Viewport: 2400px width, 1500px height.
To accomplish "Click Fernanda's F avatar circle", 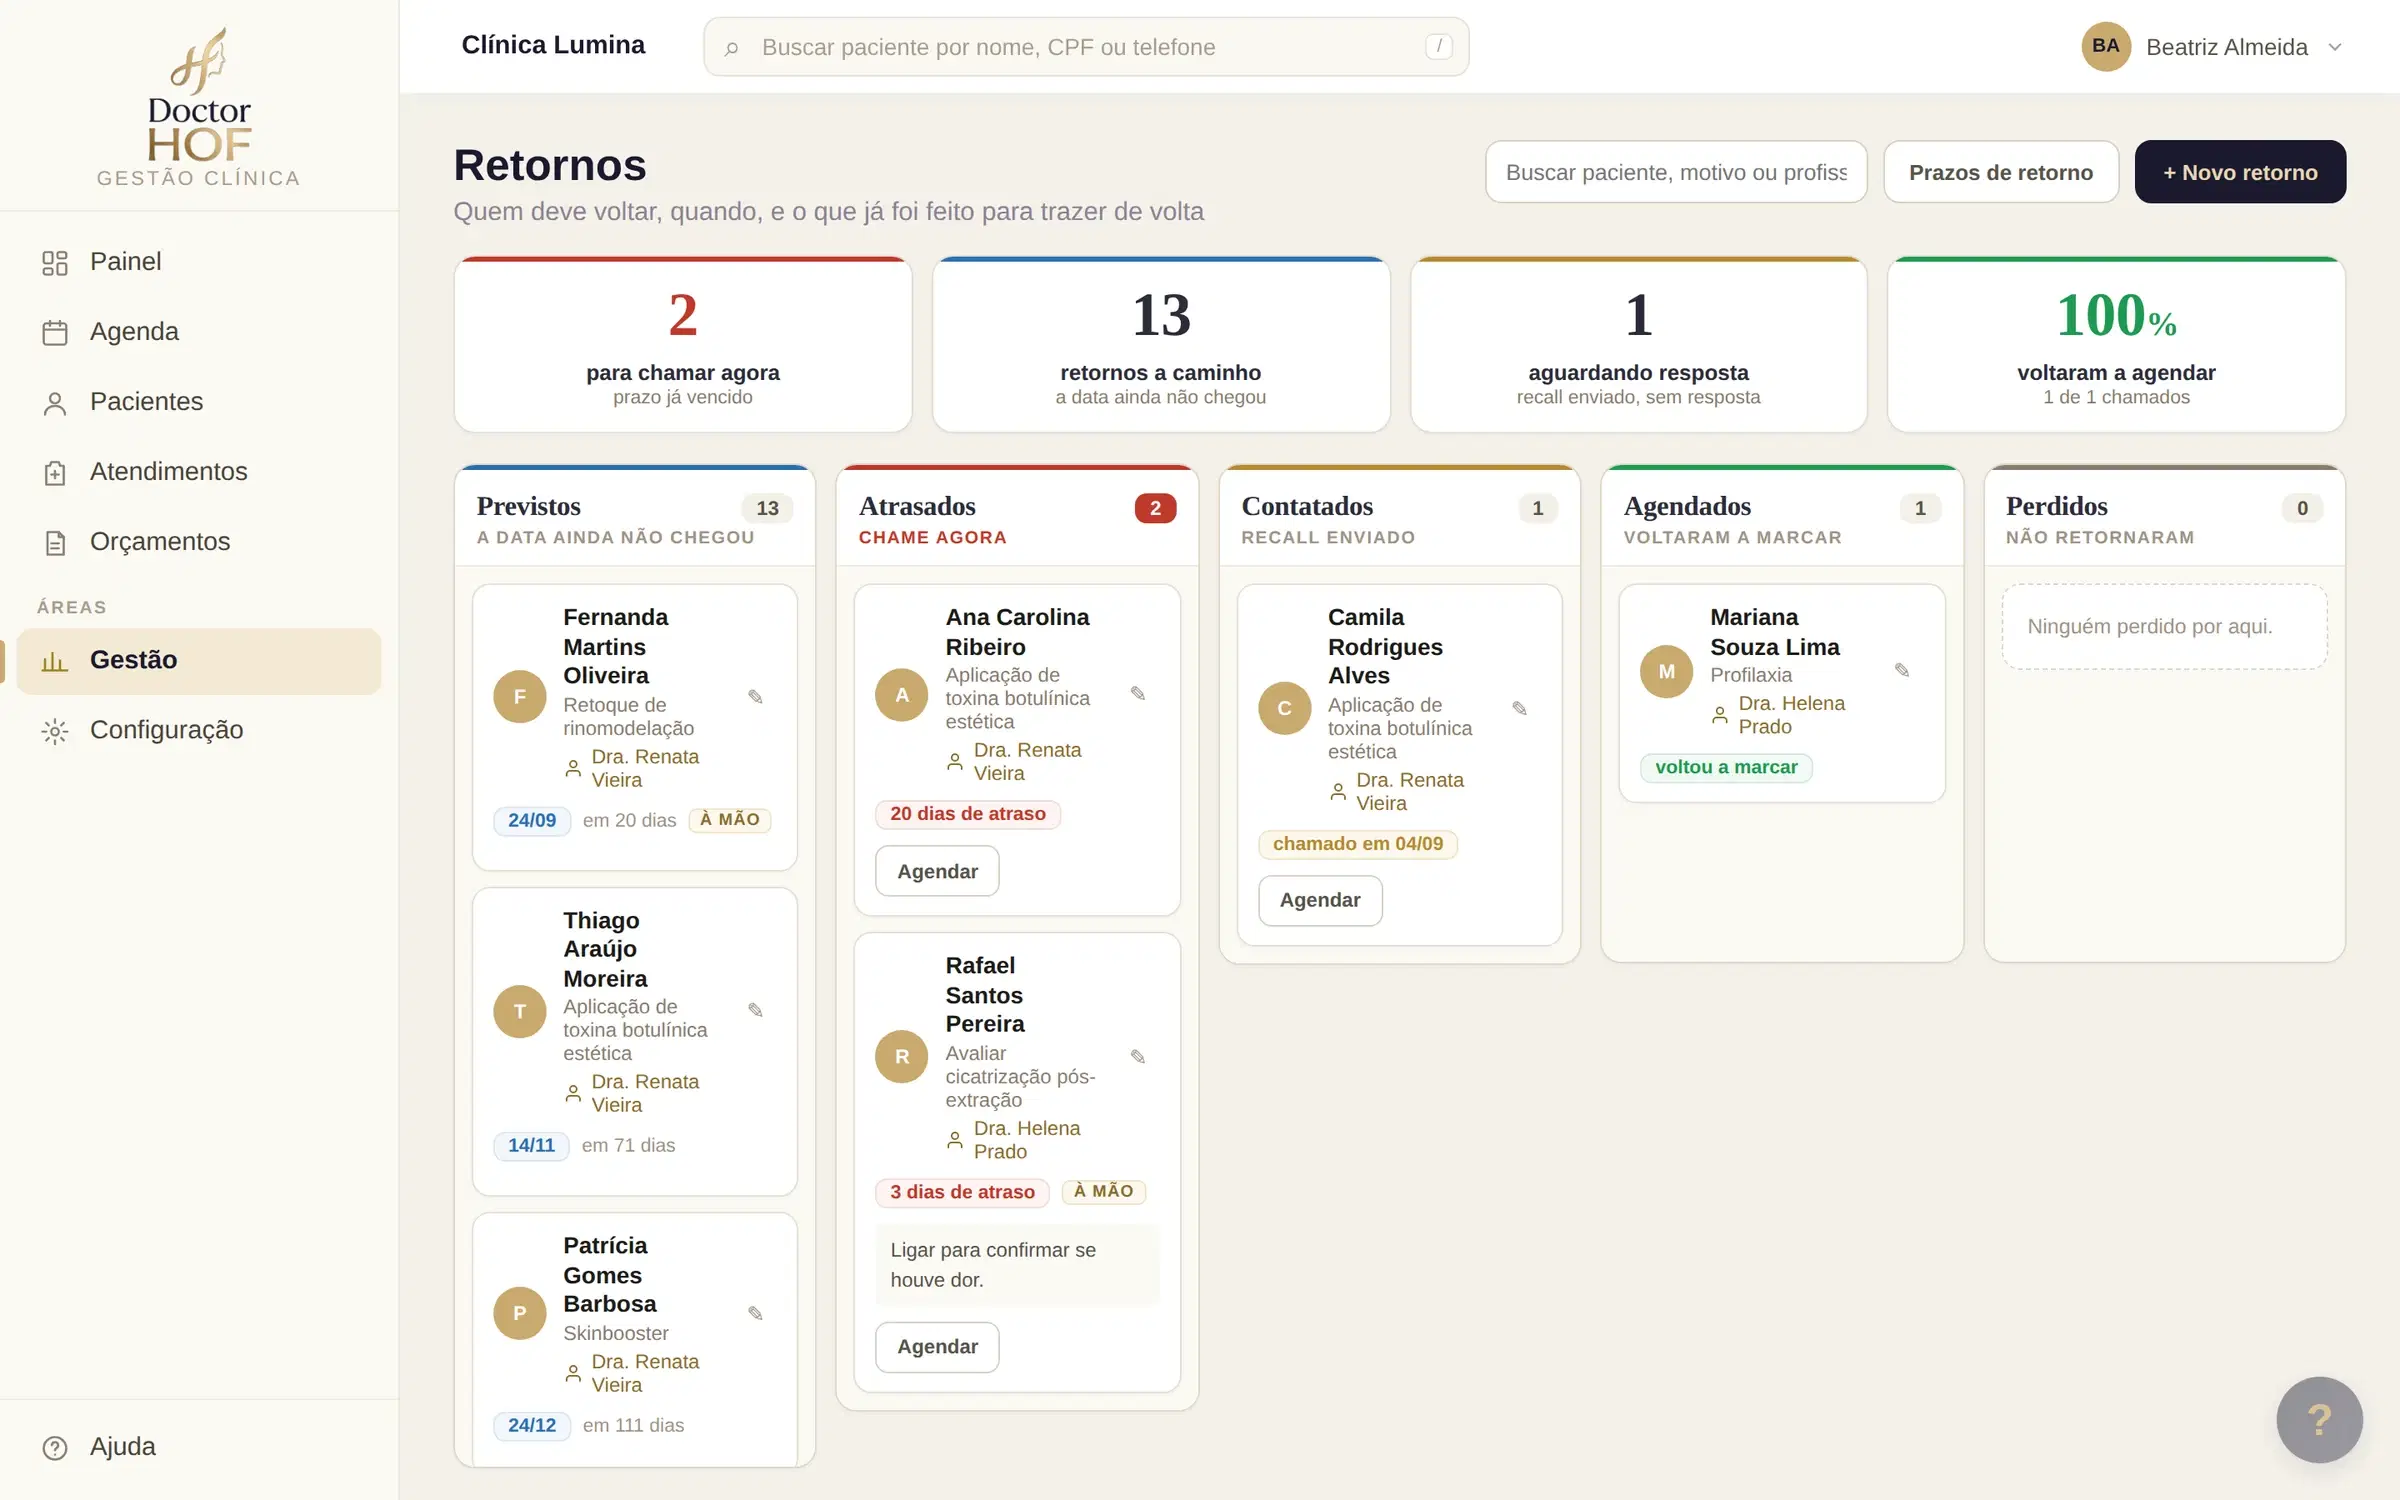I will [x=520, y=697].
